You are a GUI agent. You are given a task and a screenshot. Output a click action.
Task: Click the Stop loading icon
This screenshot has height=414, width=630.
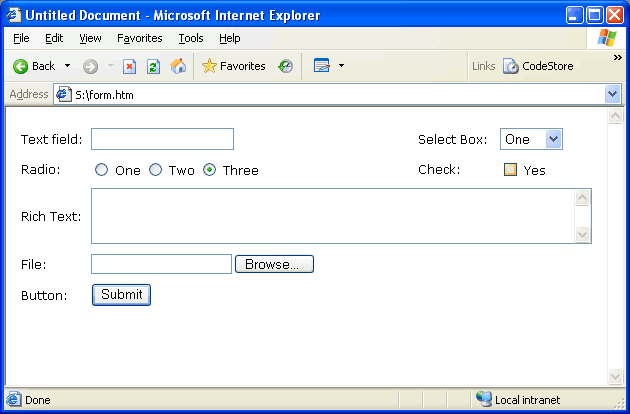tap(129, 66)
